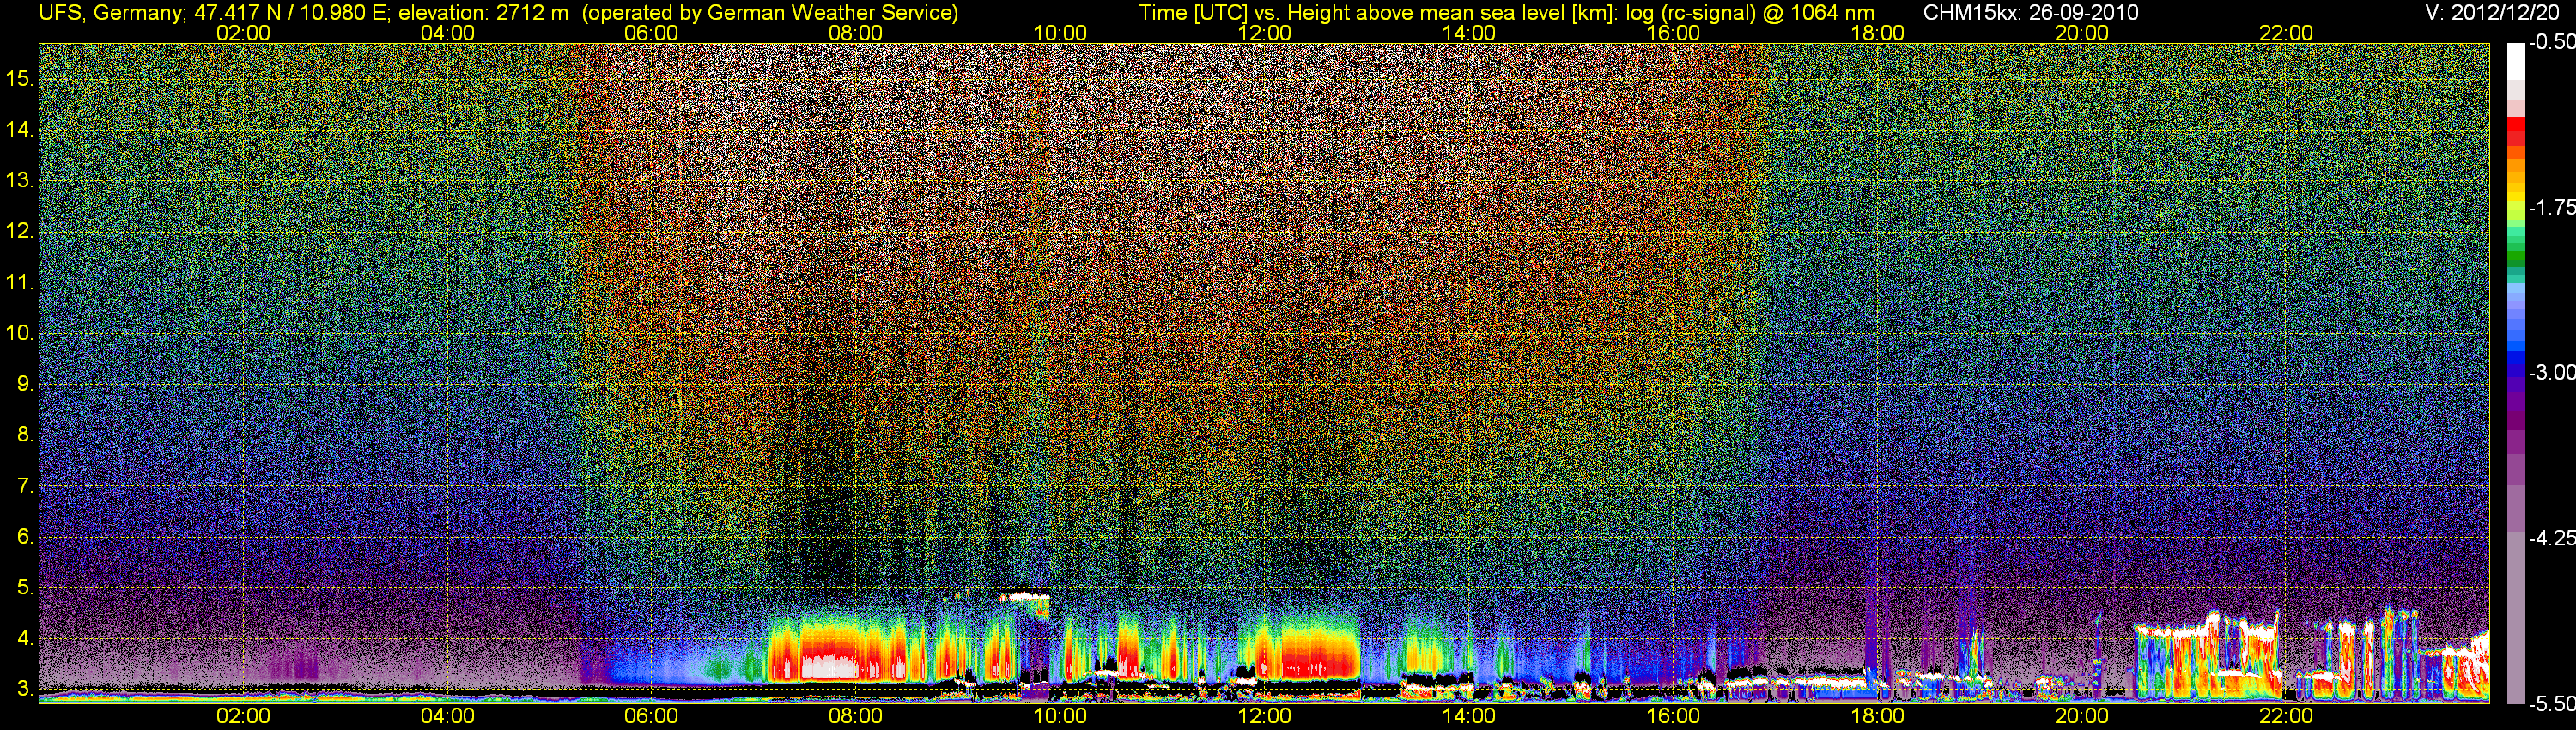Click the 14. km height axis label

pyautogui.click(x=19, y=129)
